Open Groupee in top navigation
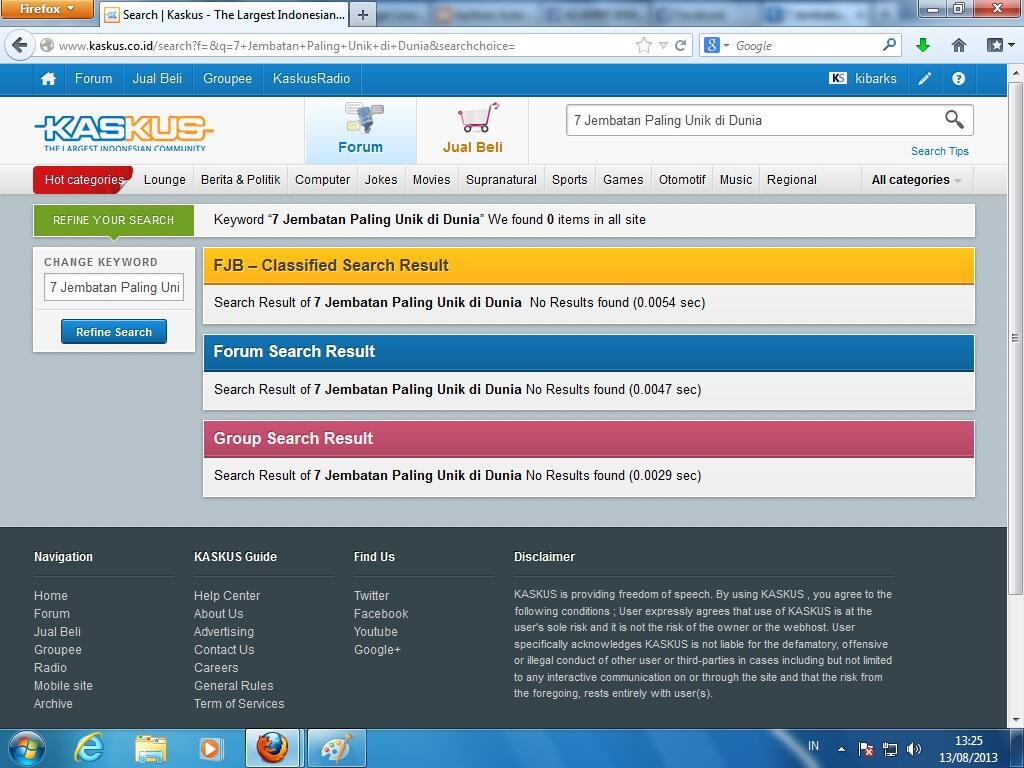 (227, 78)
